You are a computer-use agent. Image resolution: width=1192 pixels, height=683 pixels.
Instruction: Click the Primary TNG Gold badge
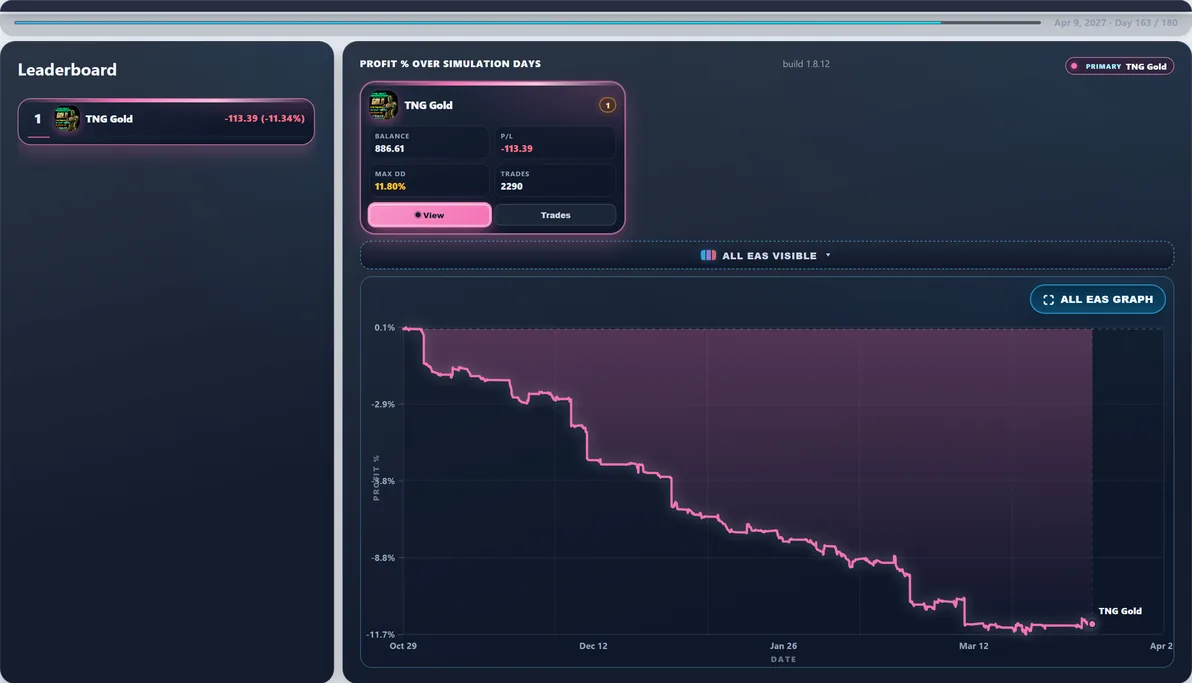pyautogui.click(x=1119, y=66)
